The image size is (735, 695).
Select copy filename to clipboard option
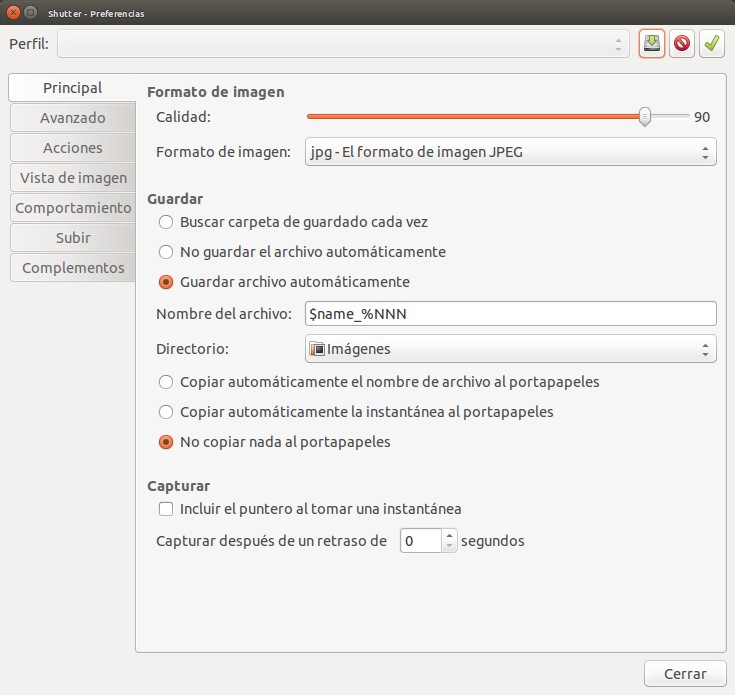point(166,382)
